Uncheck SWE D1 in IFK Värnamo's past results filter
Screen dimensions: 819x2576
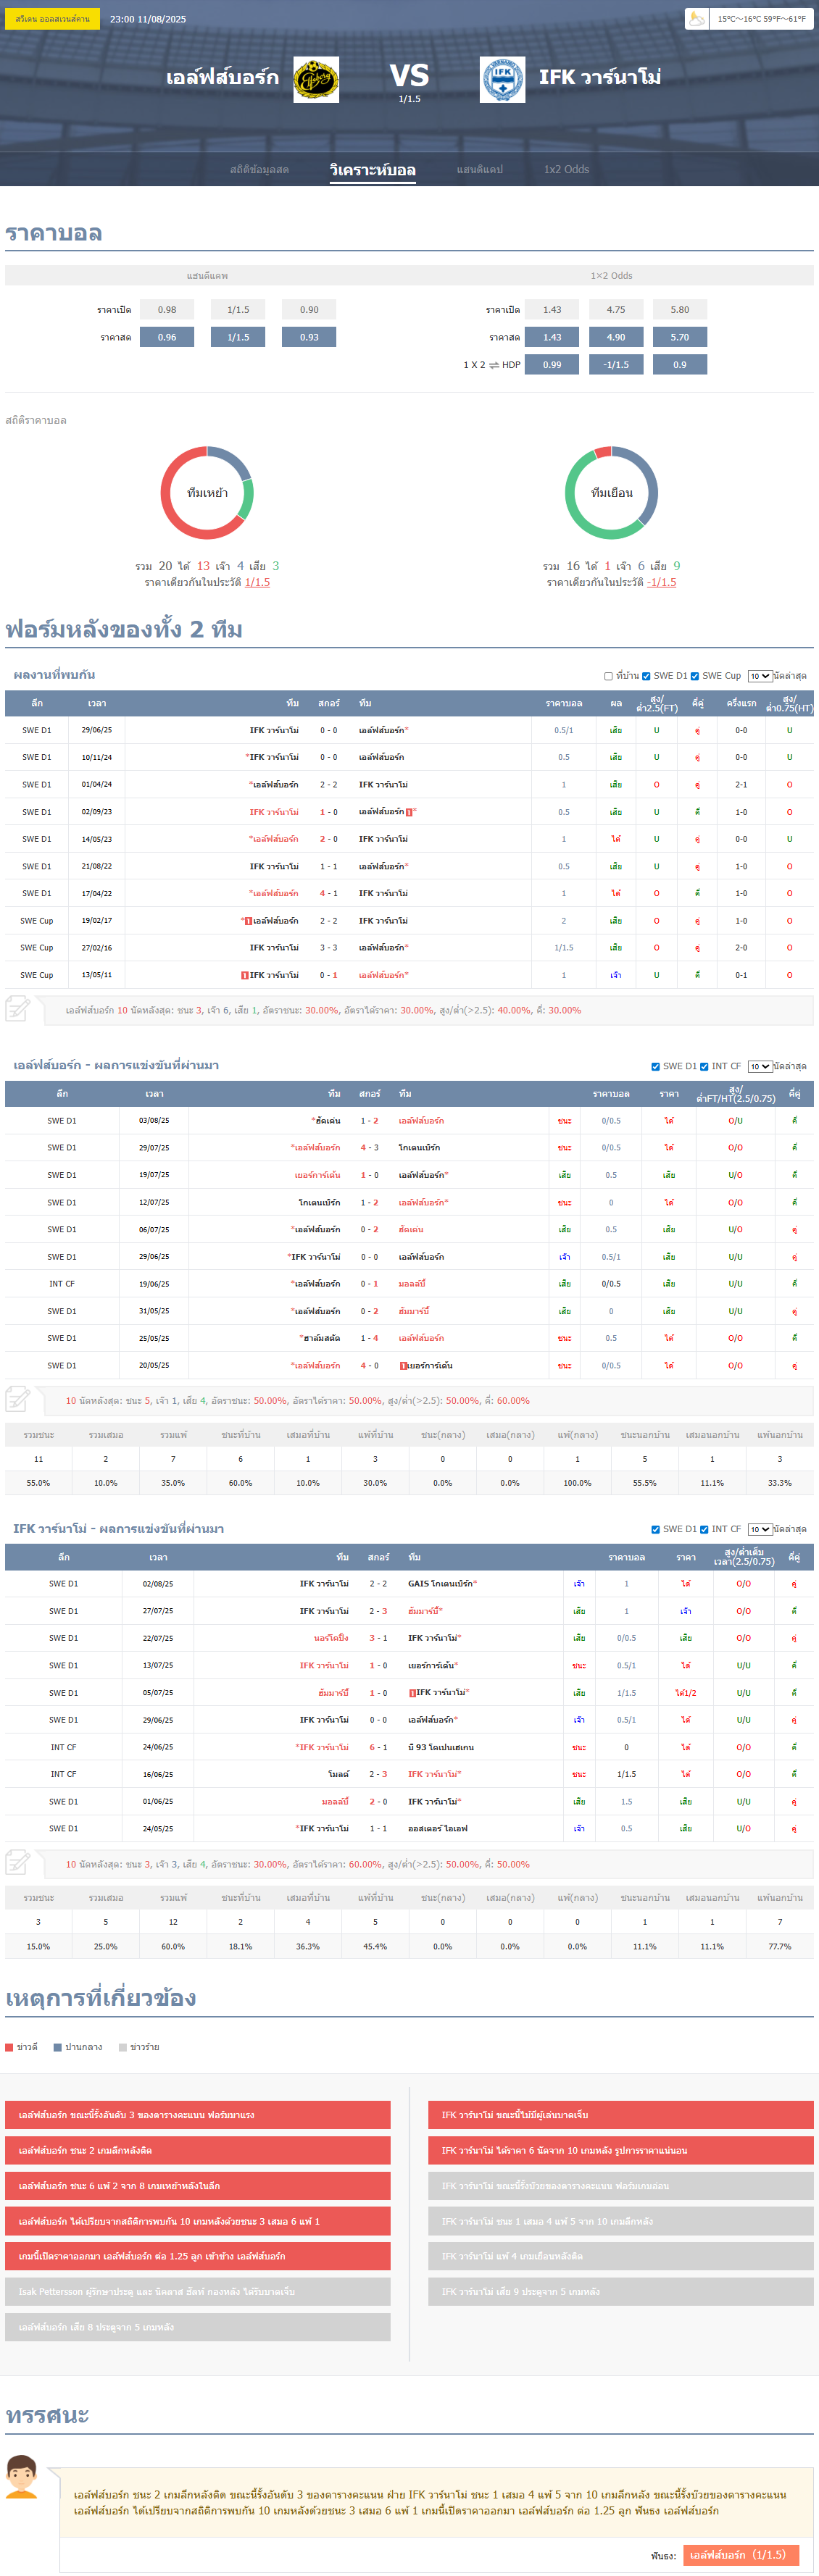click(x=655, y=1529)
